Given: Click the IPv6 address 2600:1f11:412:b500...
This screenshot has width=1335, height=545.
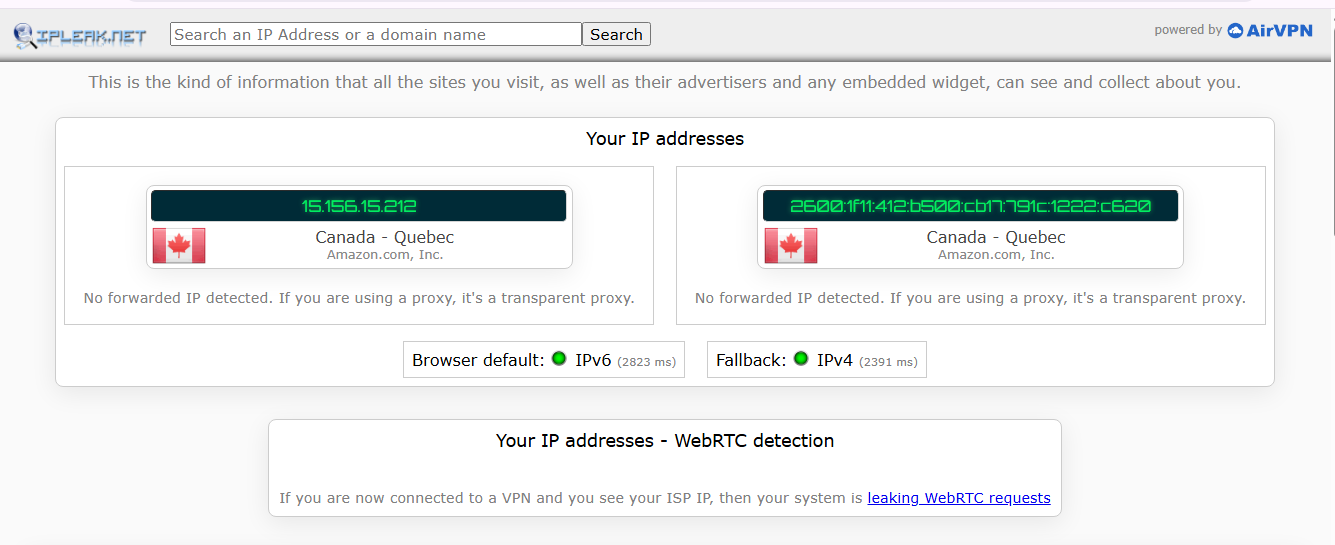Looking at the screenshot, I should (x=970, y=206).
